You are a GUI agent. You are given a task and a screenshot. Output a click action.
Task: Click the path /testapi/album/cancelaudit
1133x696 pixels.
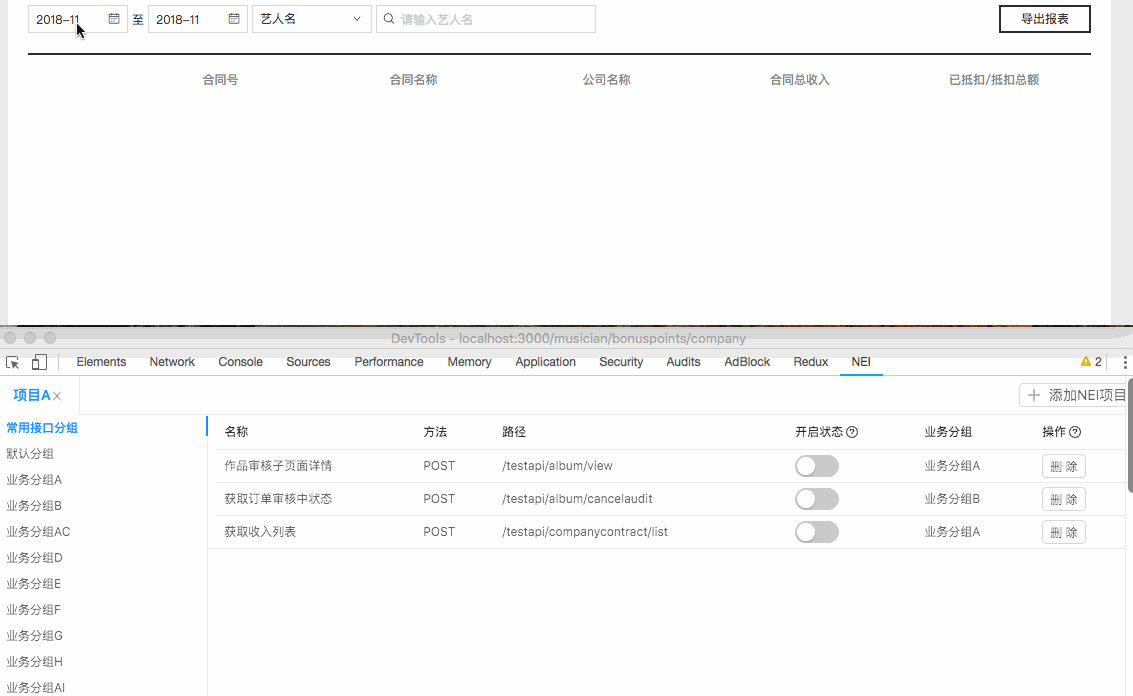pyautogui.click(x=577, y=499)
